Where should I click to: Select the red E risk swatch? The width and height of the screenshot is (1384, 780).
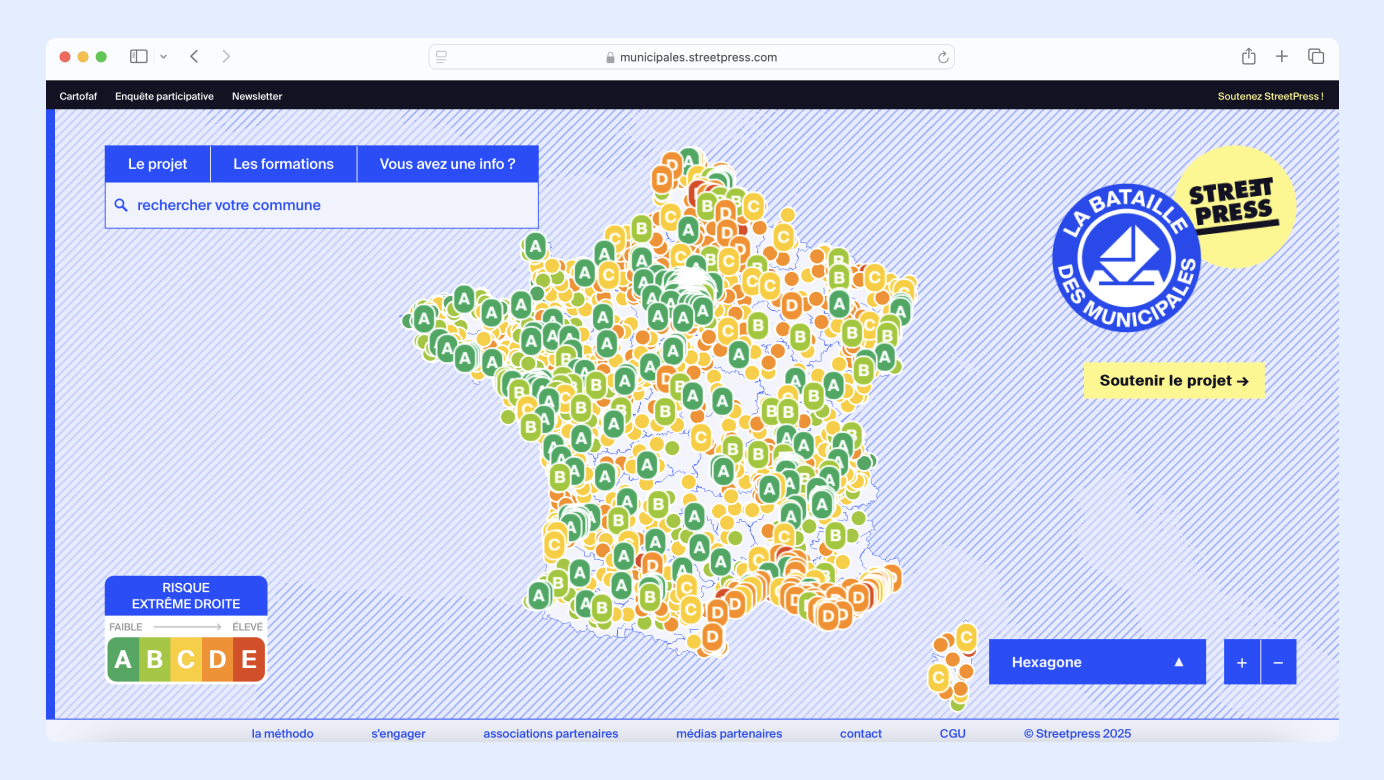(249, 660)
